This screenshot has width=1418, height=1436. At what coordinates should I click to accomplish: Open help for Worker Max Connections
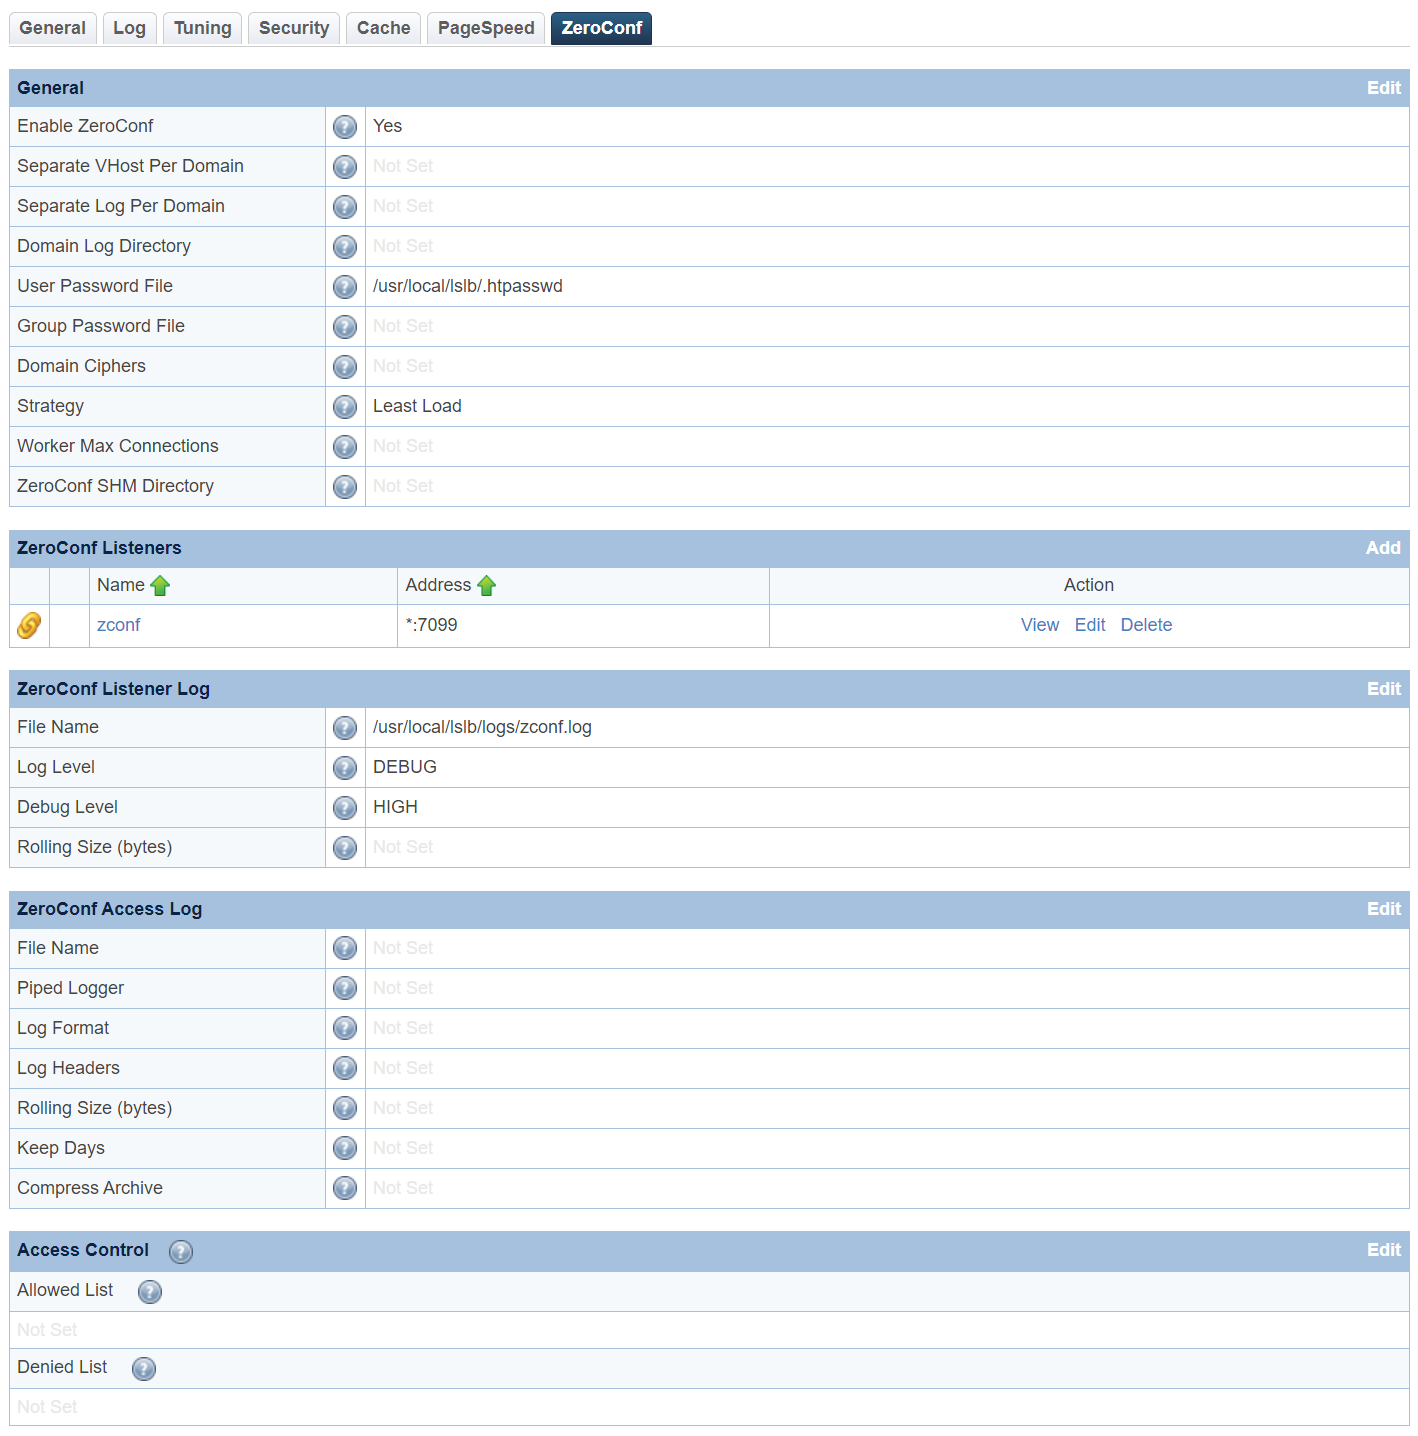pyautogui.click(x=345, y=447)
